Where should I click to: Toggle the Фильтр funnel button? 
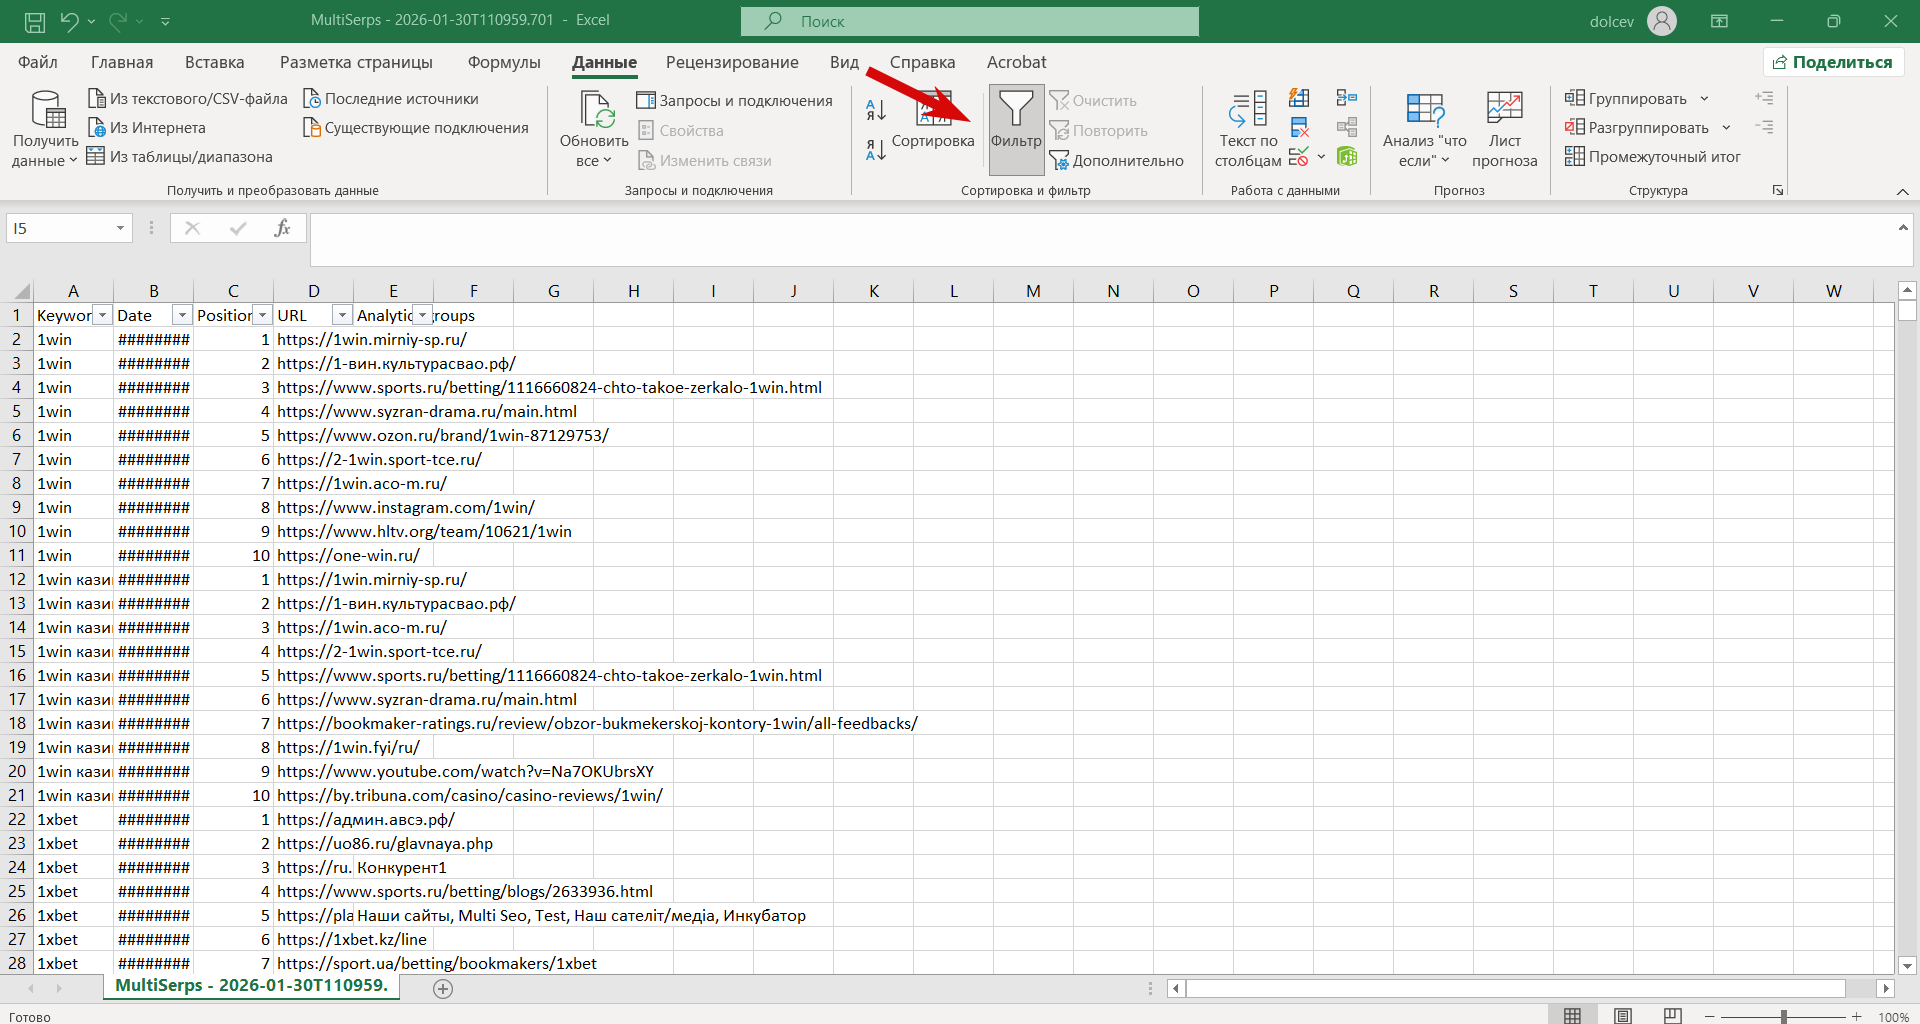(x=1016, y=128)
